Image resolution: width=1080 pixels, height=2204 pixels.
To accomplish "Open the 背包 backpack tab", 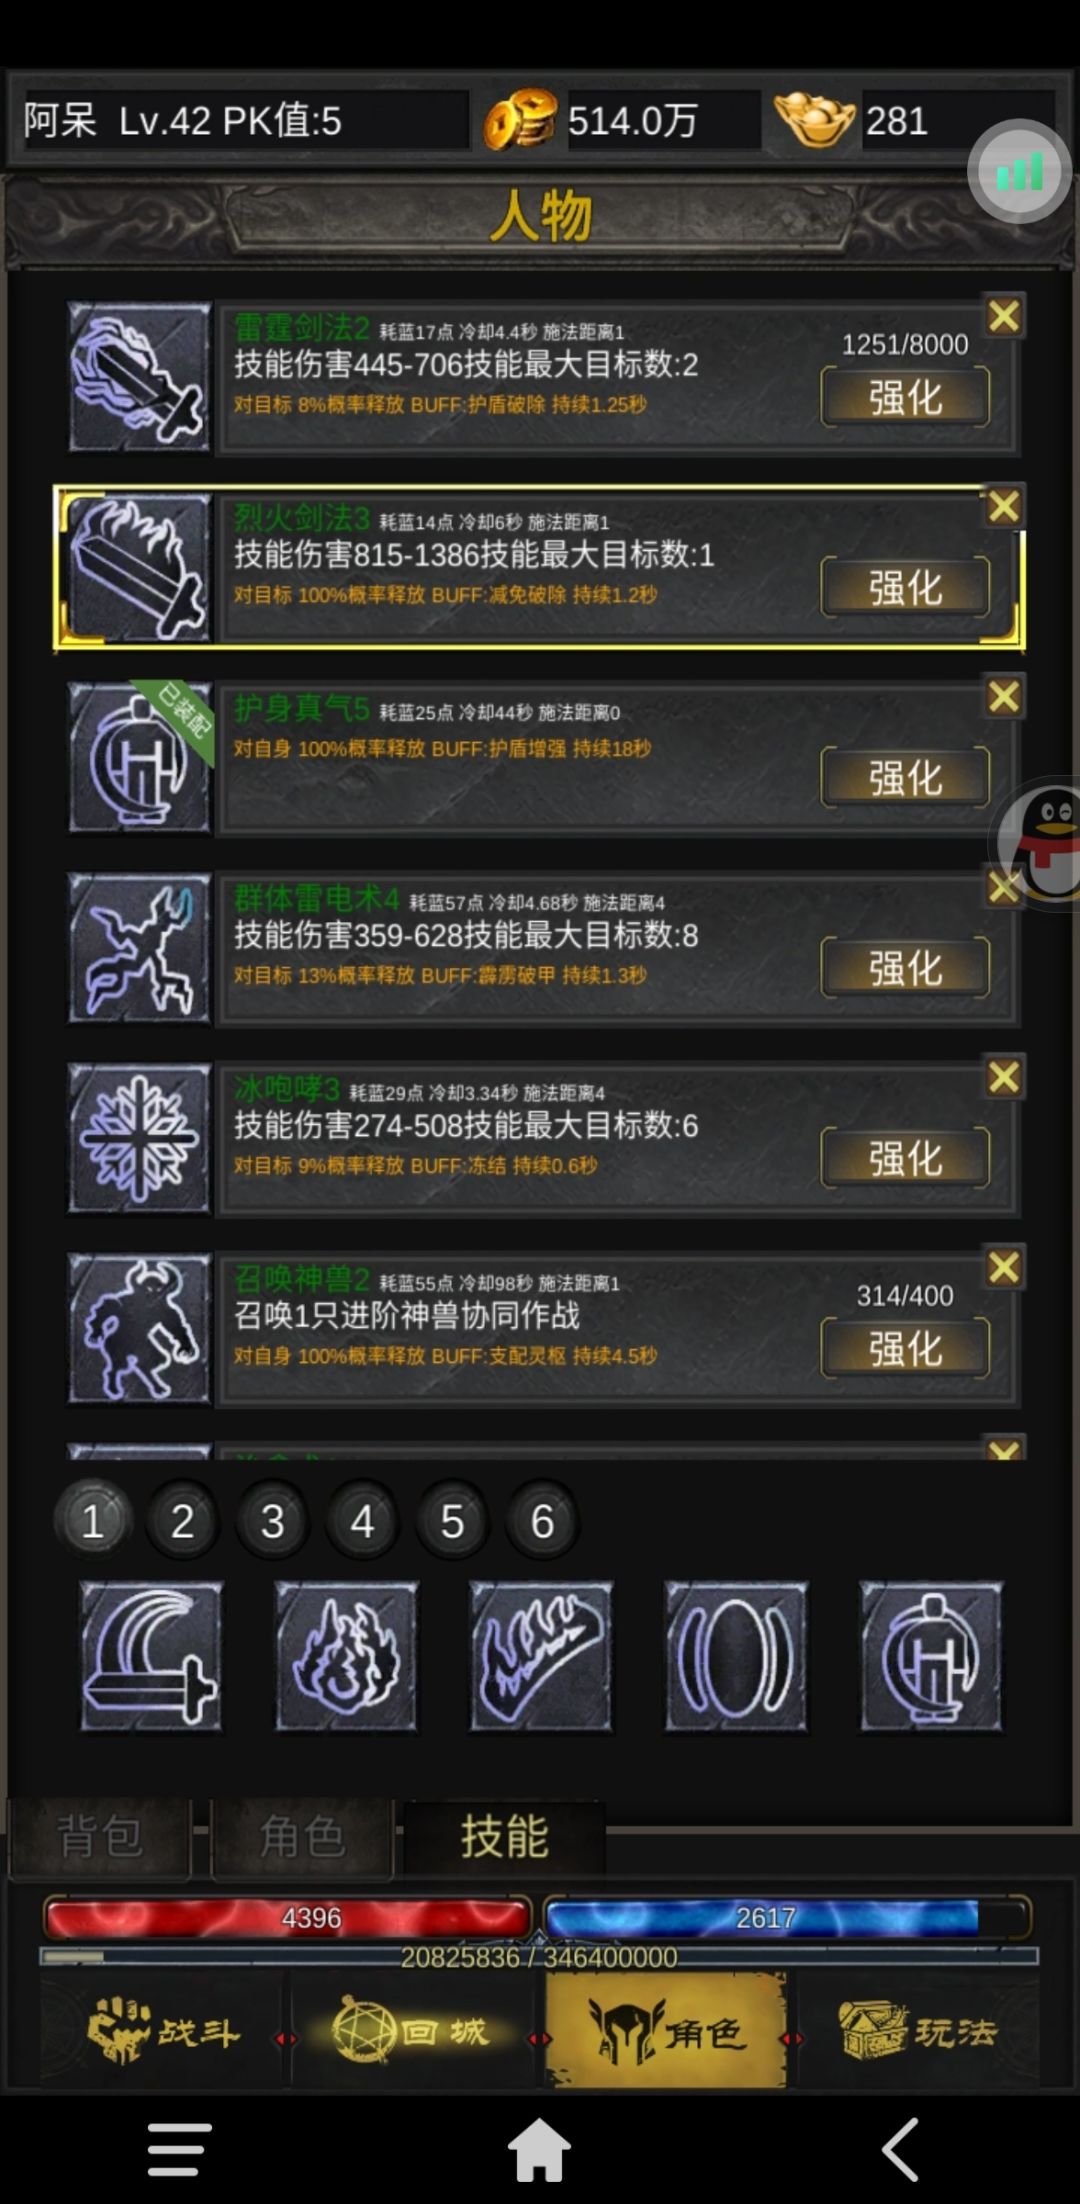I will point(100,1838).
